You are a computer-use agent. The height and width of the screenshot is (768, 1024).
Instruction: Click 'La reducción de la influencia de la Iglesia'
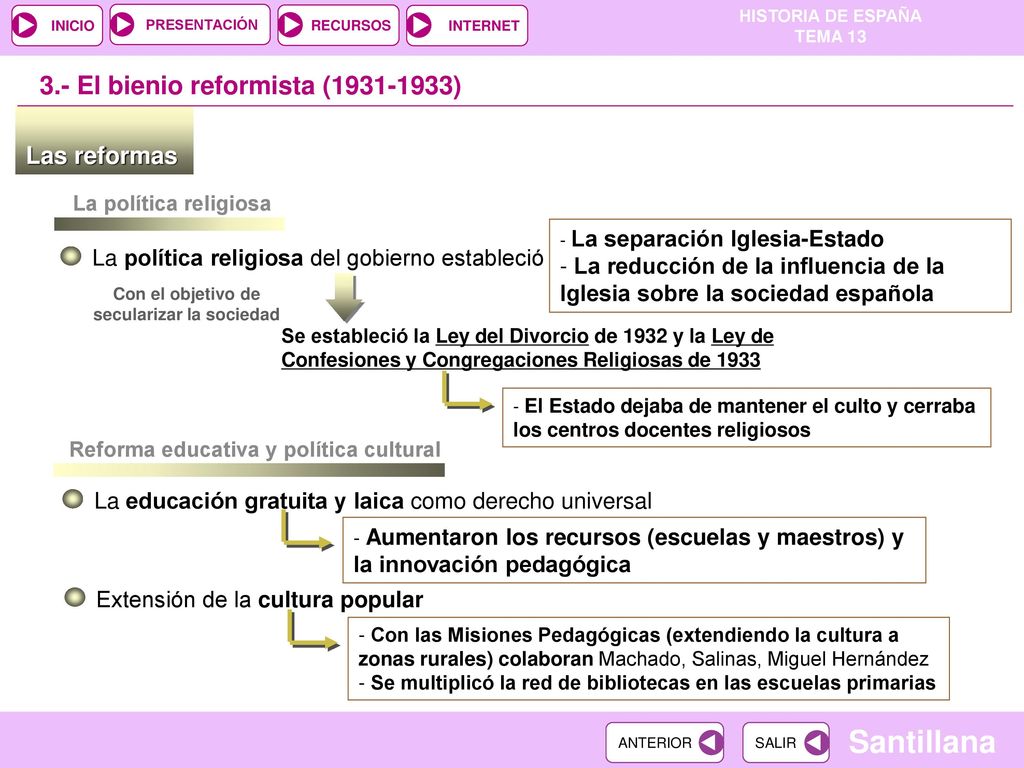(x=752, y=280)
